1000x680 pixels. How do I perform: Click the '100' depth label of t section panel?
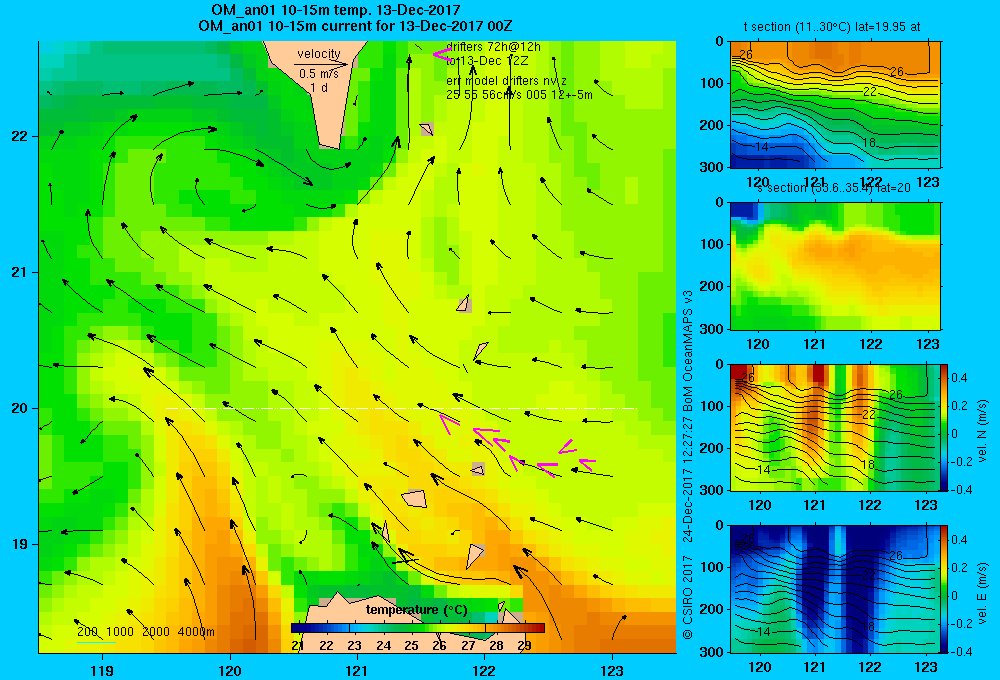pyautogui.click(x=712, y=84)
